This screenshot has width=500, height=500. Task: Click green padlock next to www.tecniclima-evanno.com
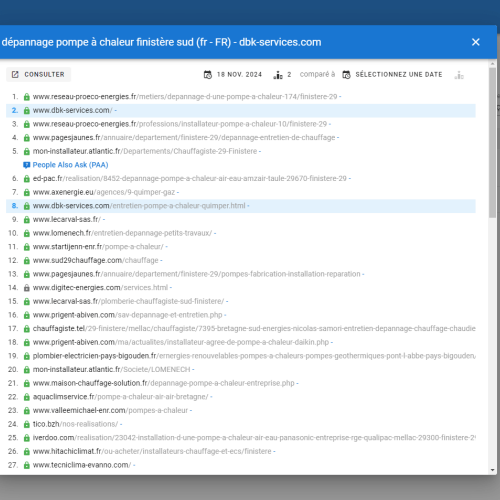[27, 465]
